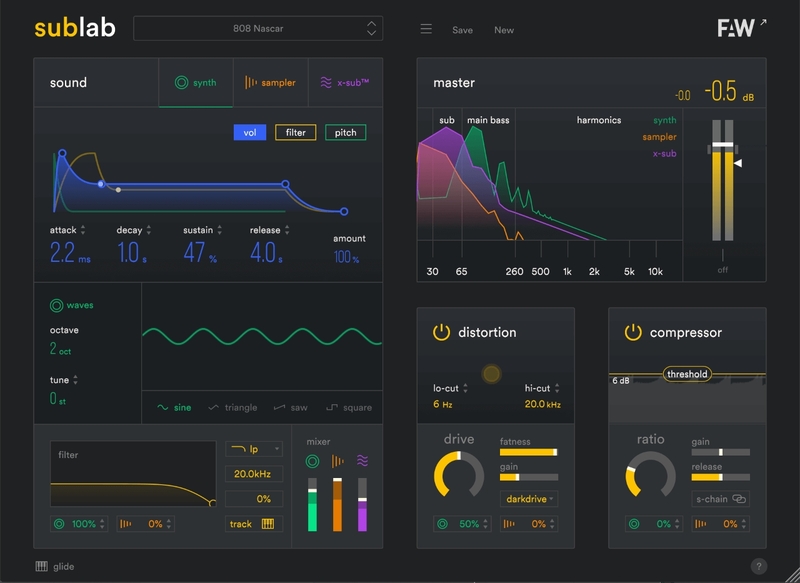Click the s-chain link icon
The width and height of the screenshot is (800, 583).
coord(739,499)
